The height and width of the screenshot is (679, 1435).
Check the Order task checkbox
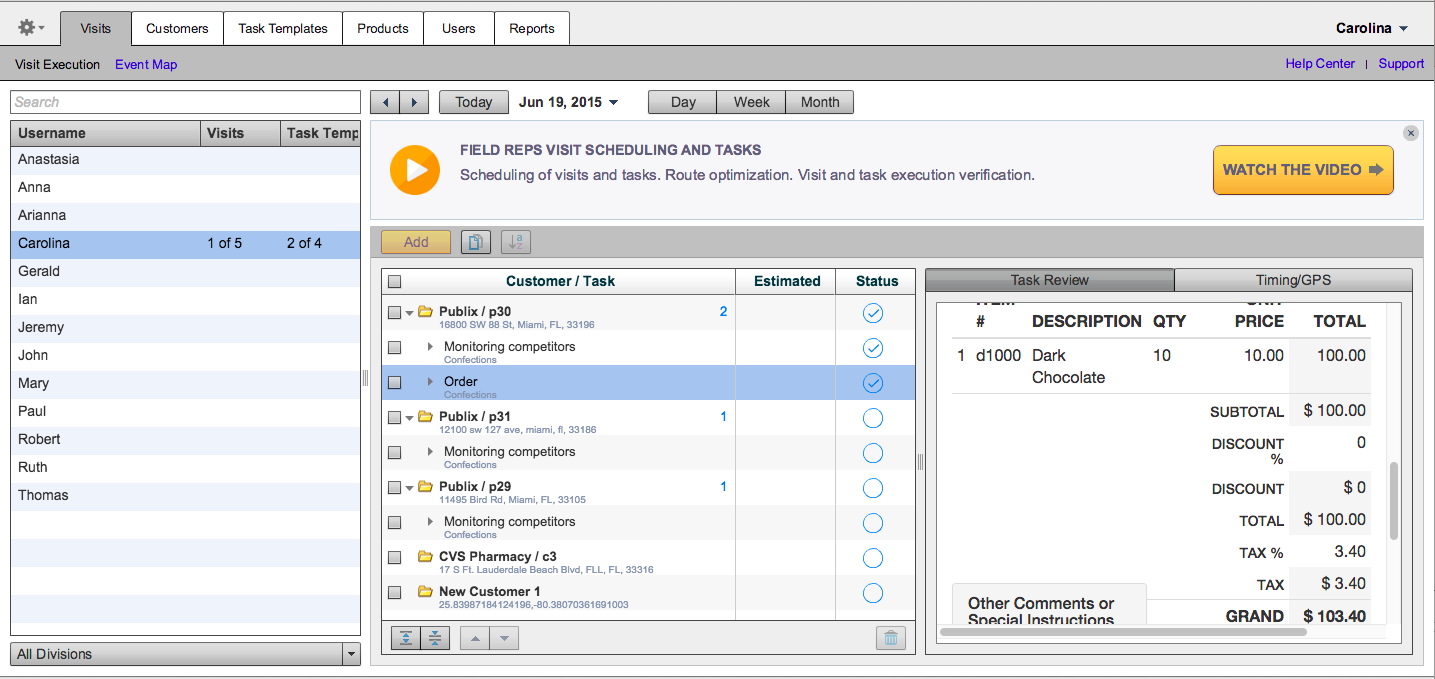coord(395,383)
